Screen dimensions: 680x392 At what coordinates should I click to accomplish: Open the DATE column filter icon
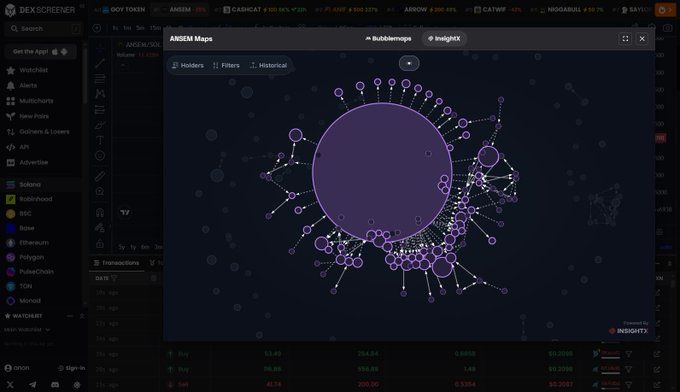pos(114,278)
